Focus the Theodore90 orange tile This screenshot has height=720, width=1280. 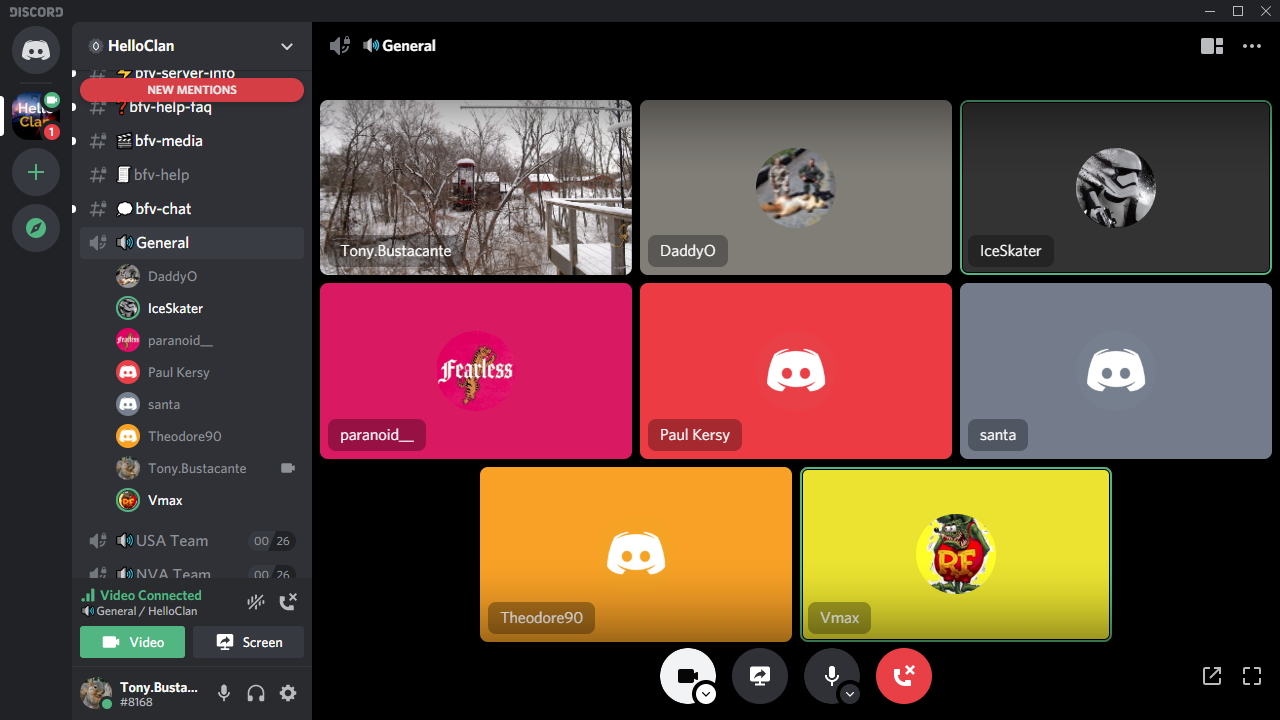click(x=636, y=554)
